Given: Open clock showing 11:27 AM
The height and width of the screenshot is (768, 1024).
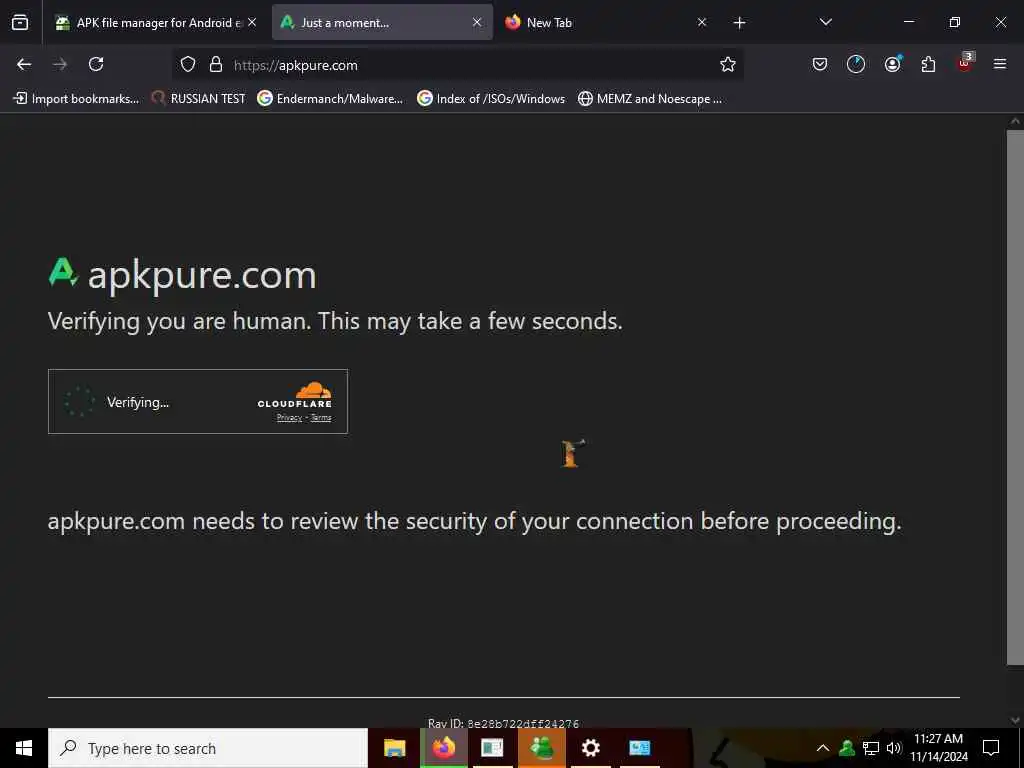Looking at the screenshot, I should tap(938, 748).
